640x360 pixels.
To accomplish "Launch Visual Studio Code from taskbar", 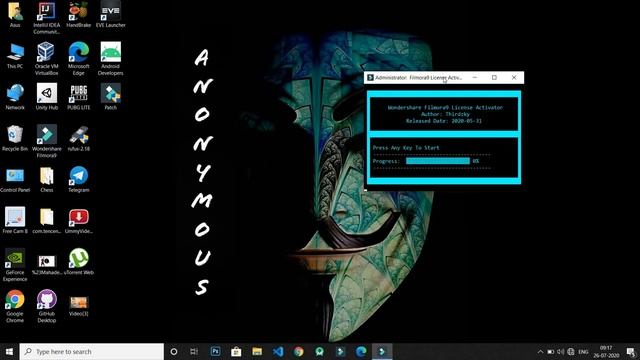I will tap(278, 351).
